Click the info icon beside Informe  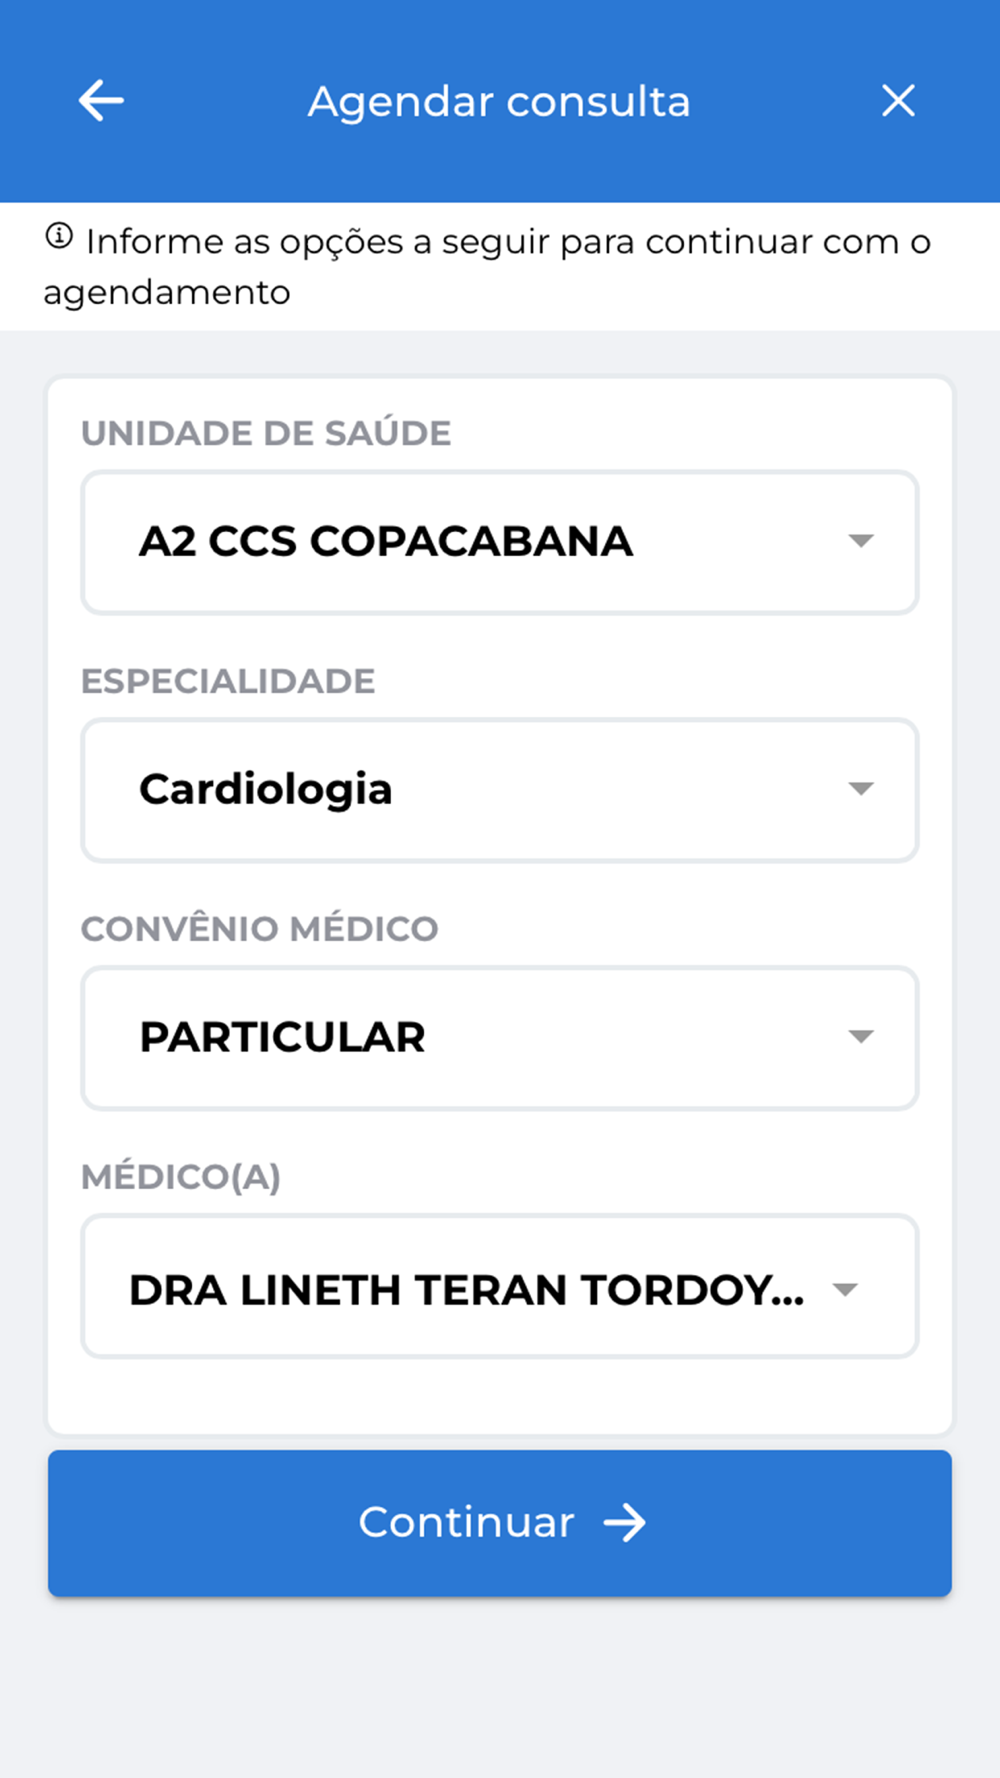(x=59, y=237)
